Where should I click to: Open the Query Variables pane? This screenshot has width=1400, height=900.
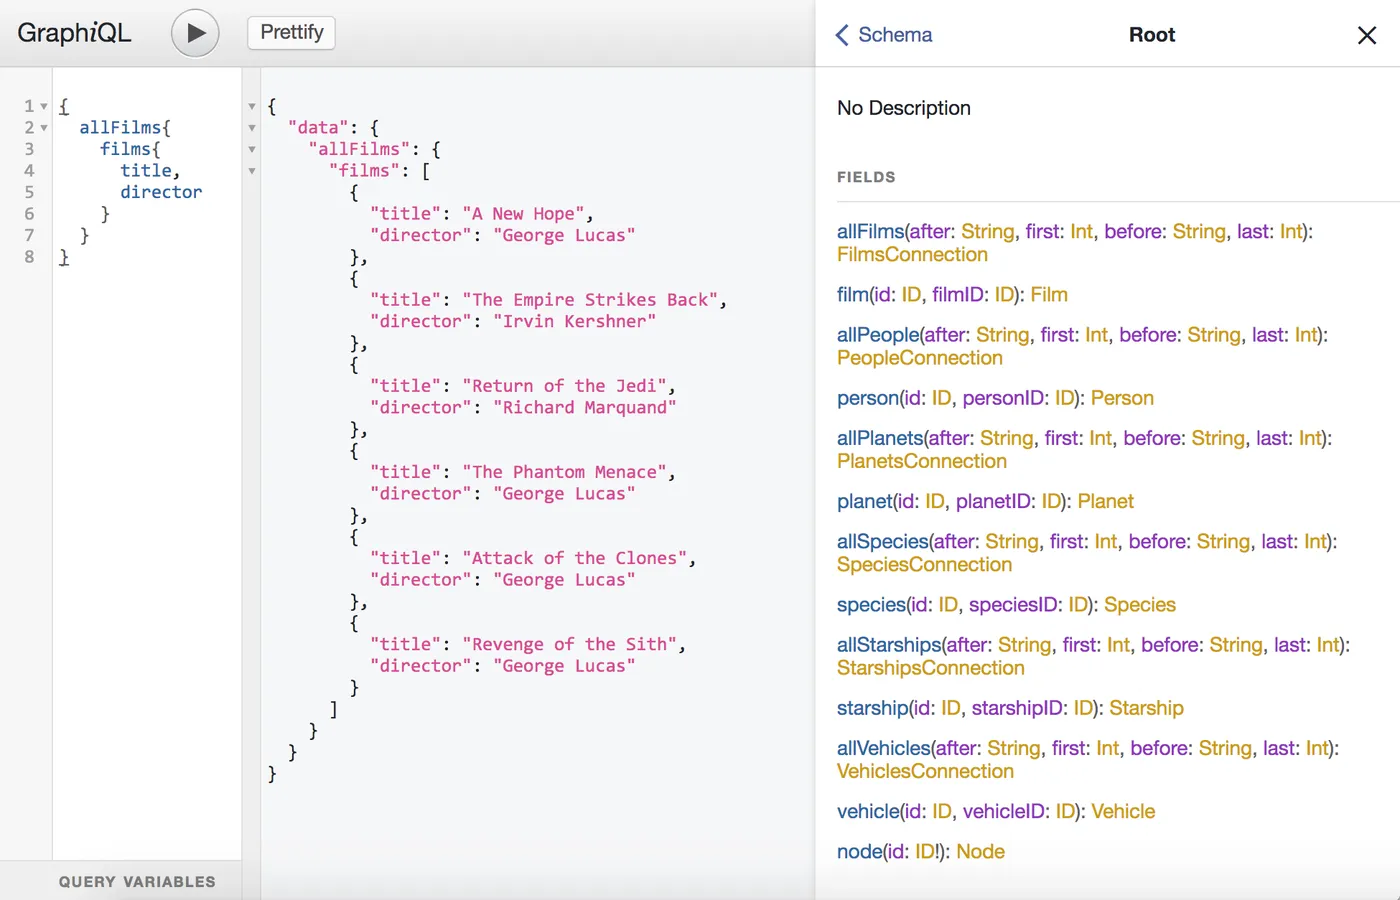click(137, 881)
